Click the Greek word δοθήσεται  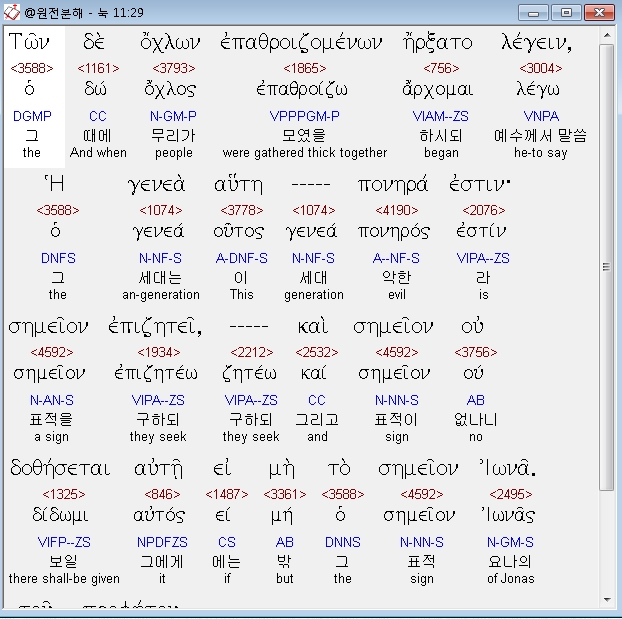[60, 469]
